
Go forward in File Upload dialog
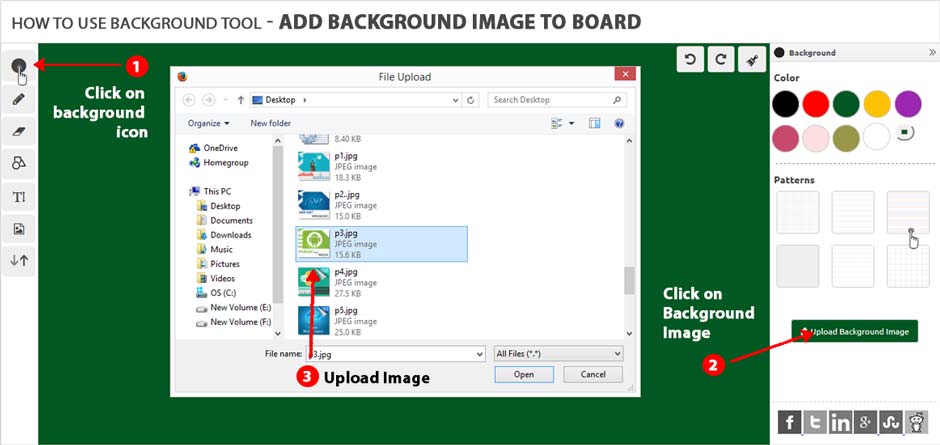(x=209, y=100)
